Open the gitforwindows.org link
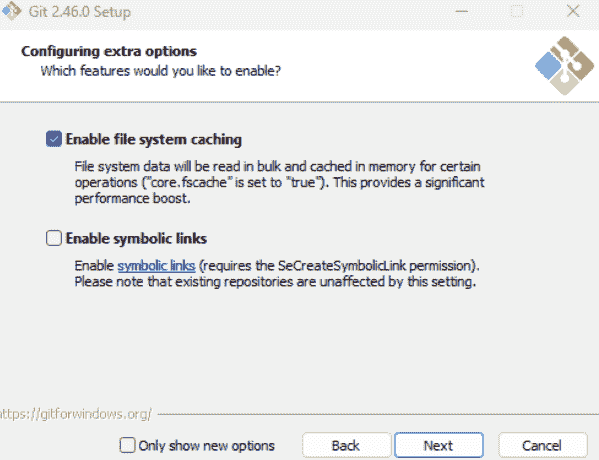Screen dimensions: 599x460 point(76,414)
